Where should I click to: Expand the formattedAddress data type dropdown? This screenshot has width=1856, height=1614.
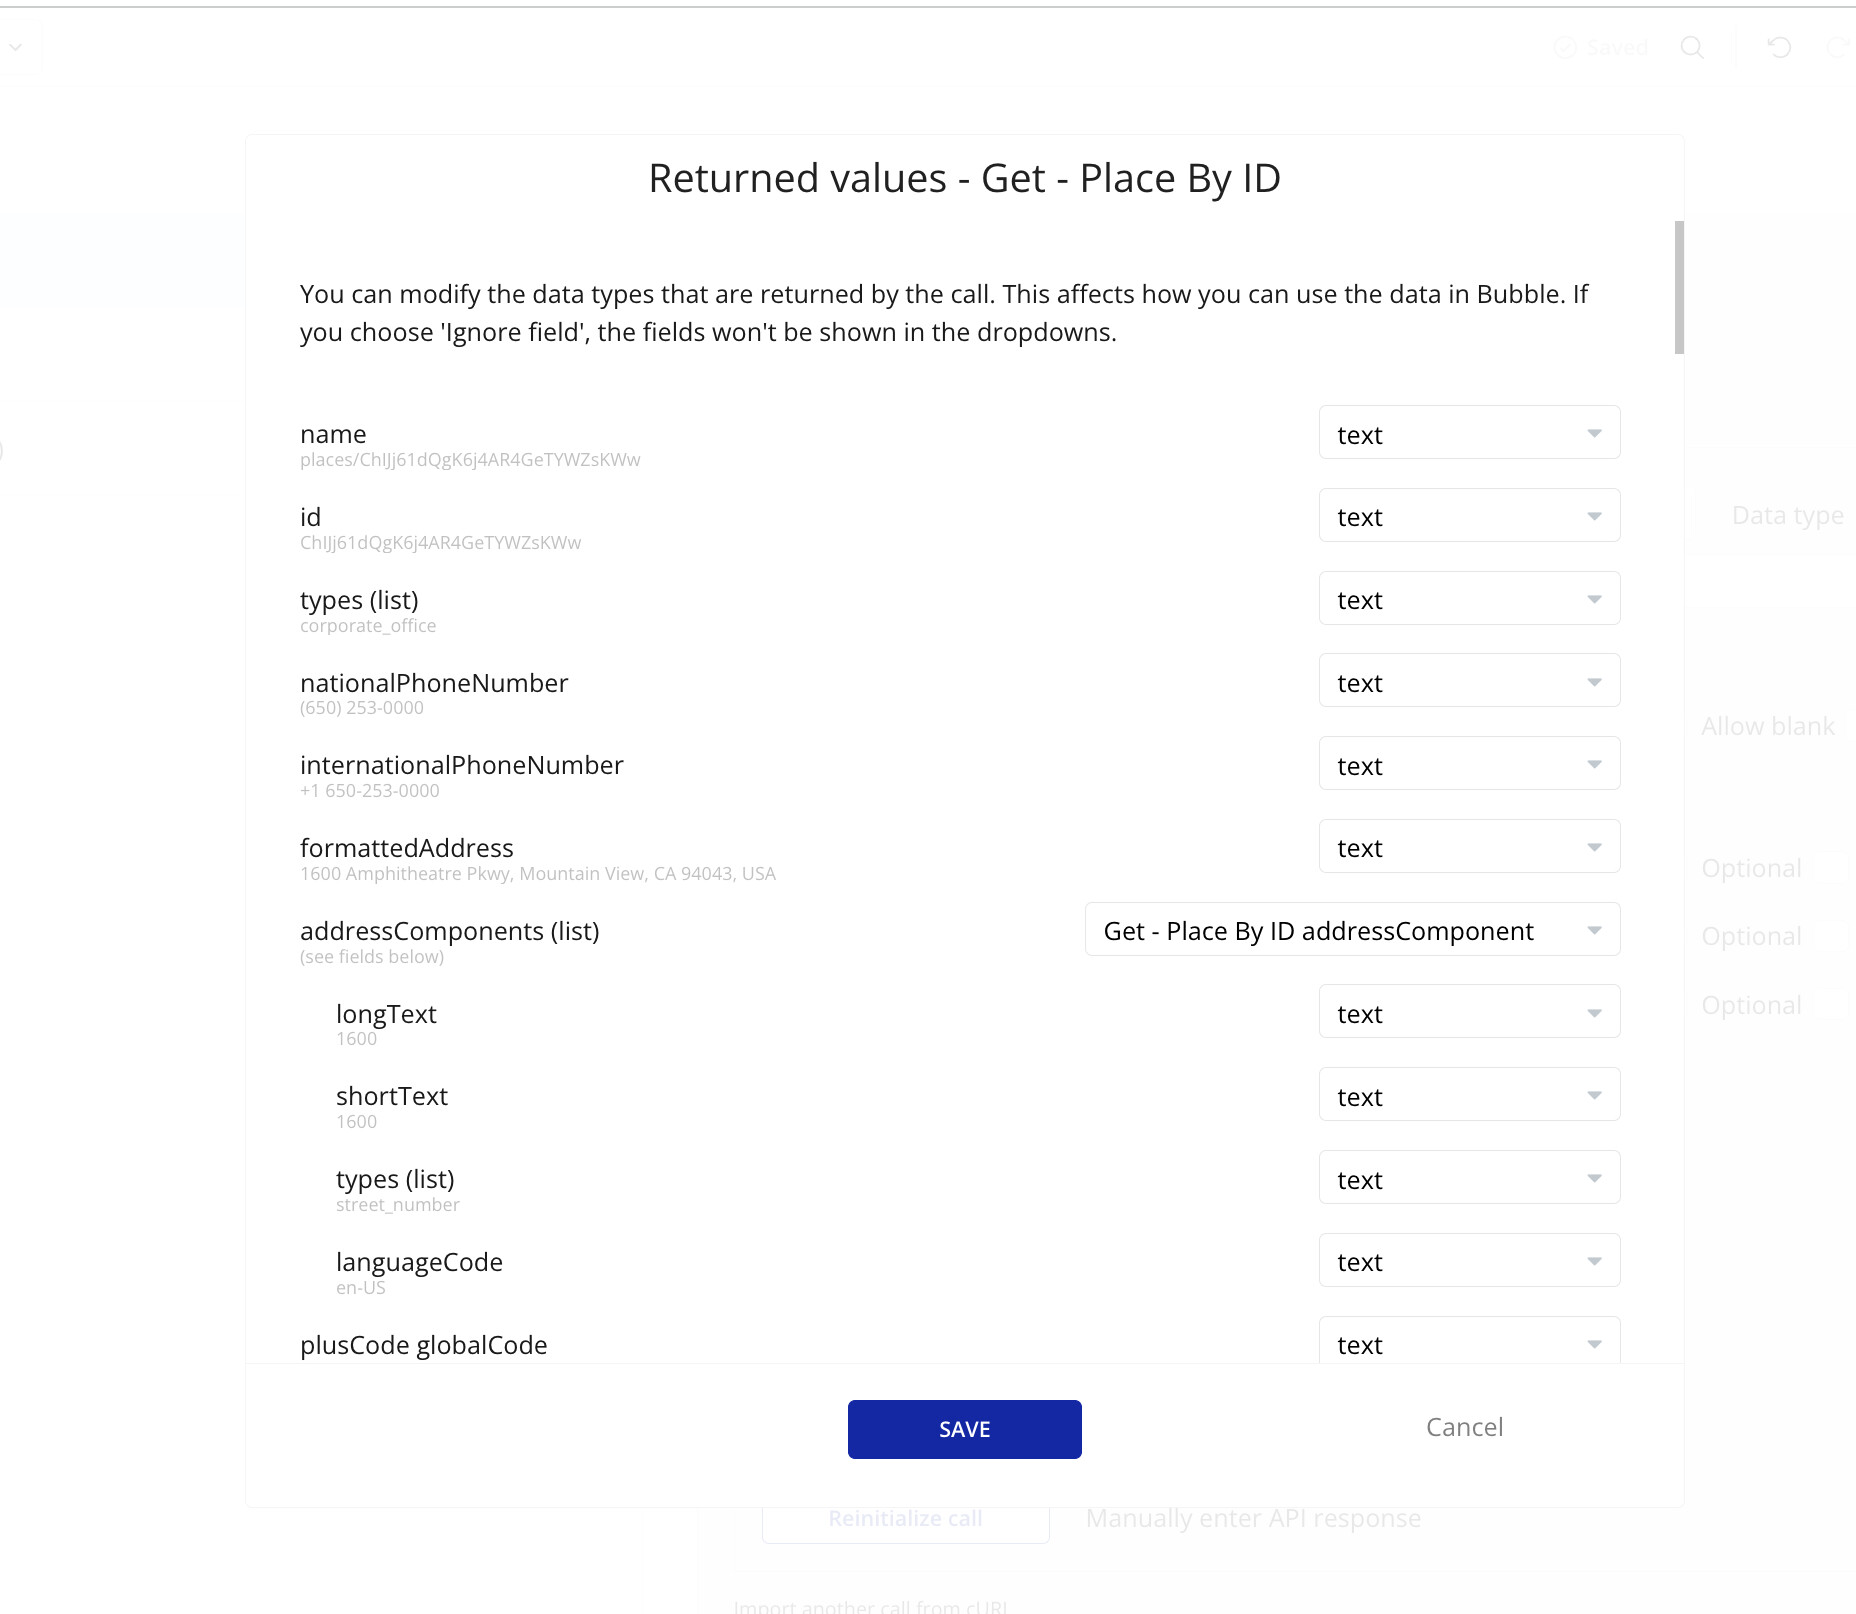(x=1469, y=847)
